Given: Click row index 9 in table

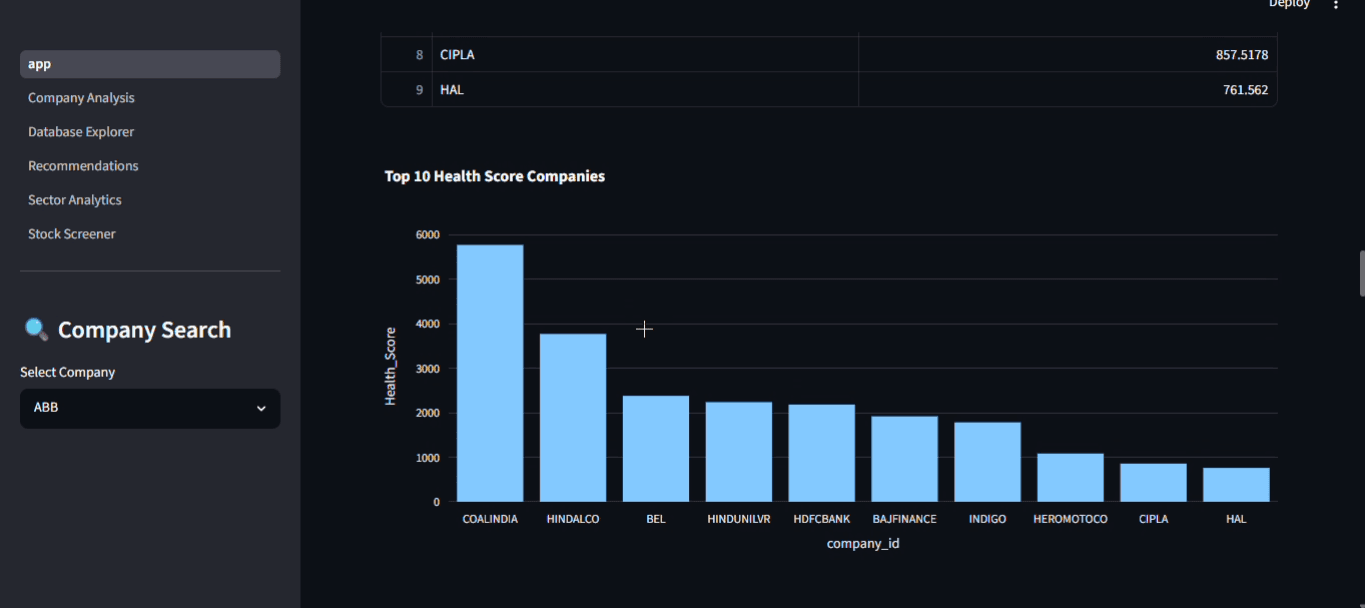Looking at the screenshot, I should pyautogui.click(x=407, y=90).
